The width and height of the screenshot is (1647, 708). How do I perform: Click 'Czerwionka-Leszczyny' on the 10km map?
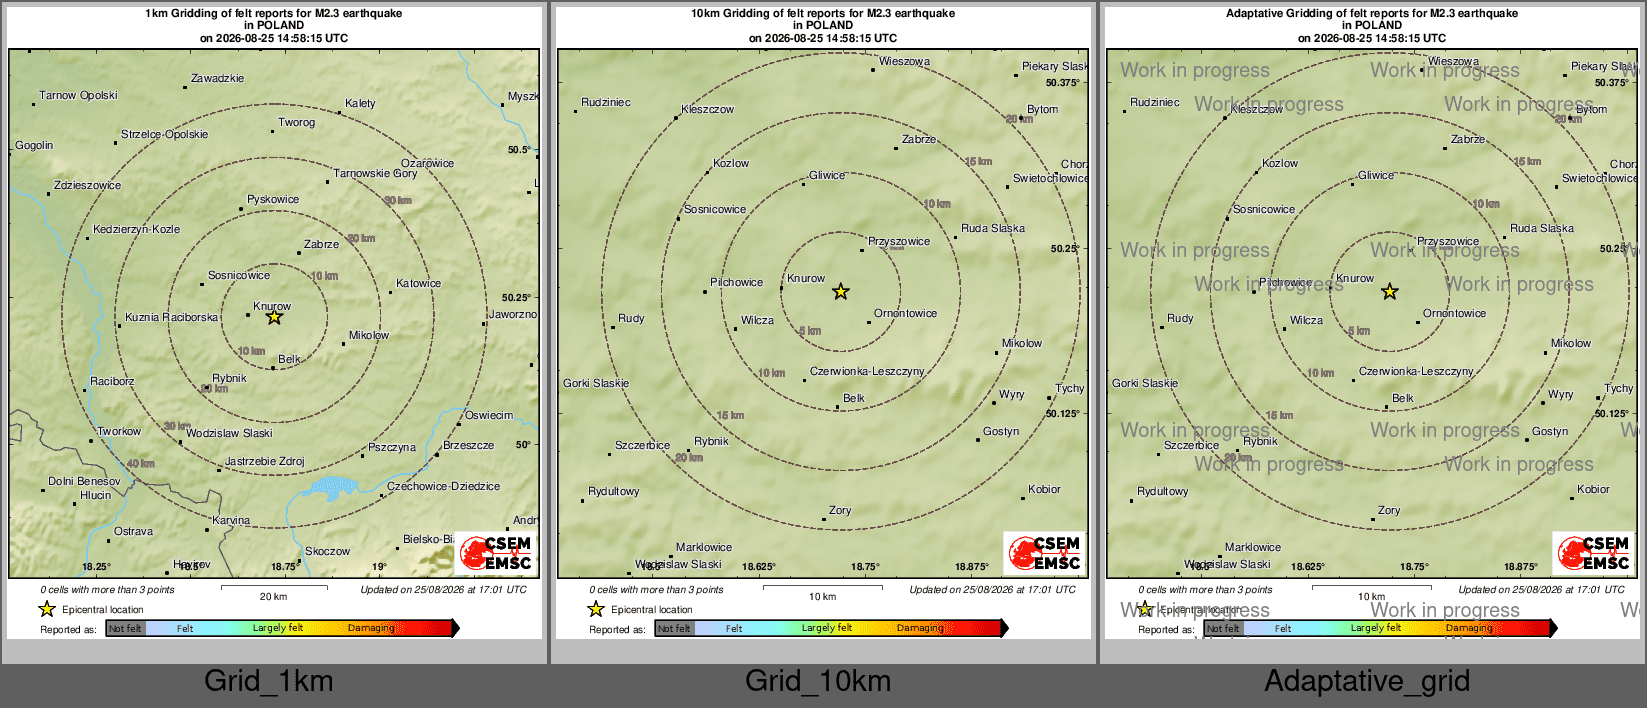tap(867, 371)
